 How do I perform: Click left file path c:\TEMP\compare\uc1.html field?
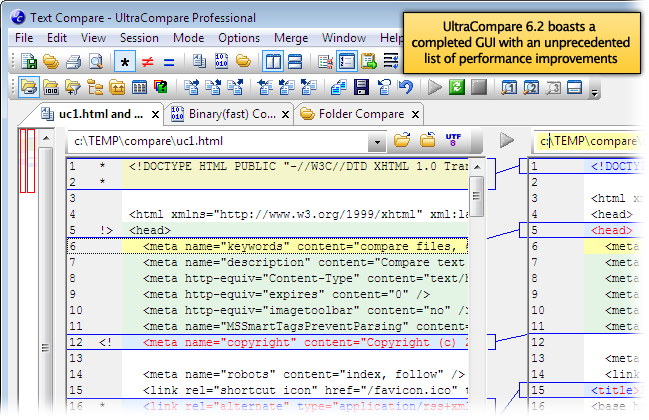pyautogui.click(x=218, y=142)
